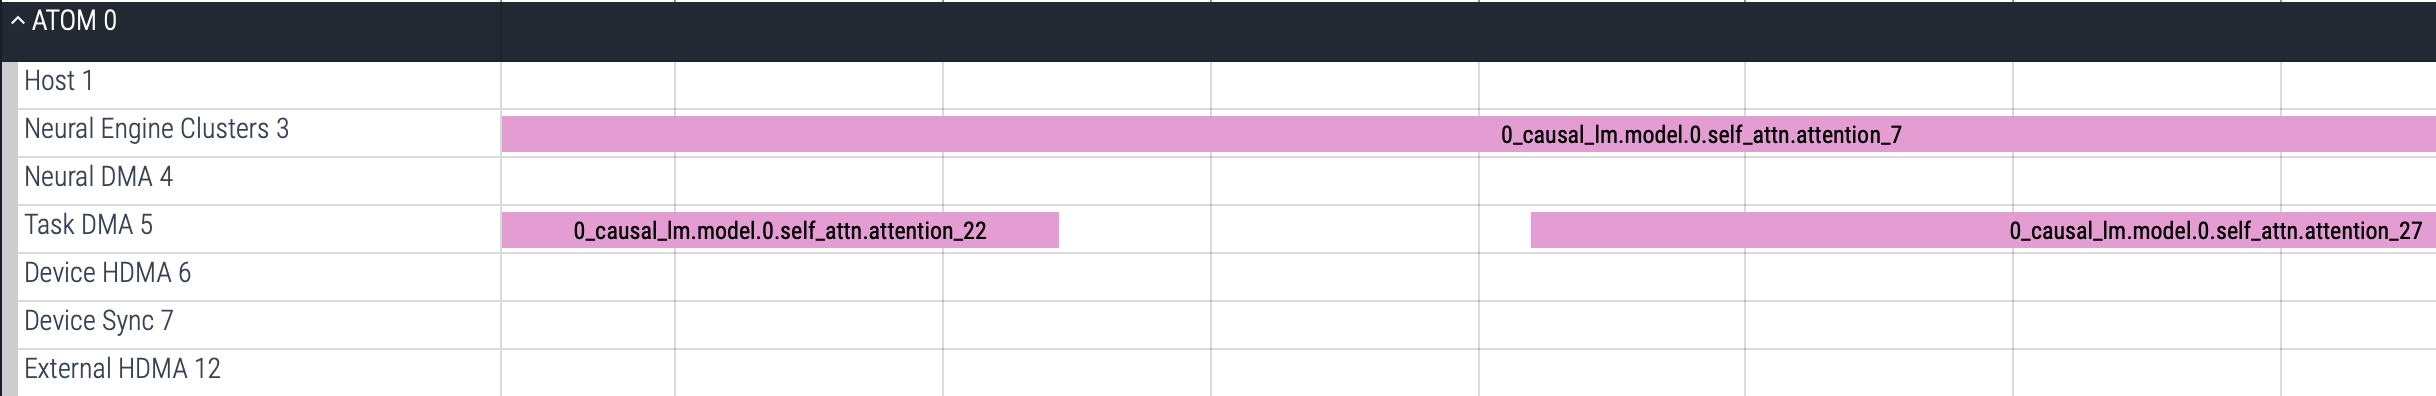2436x396 pixels.
Task: Select the ATOM 0 header label
Action: pyautogui.click(x=74, y=21)
